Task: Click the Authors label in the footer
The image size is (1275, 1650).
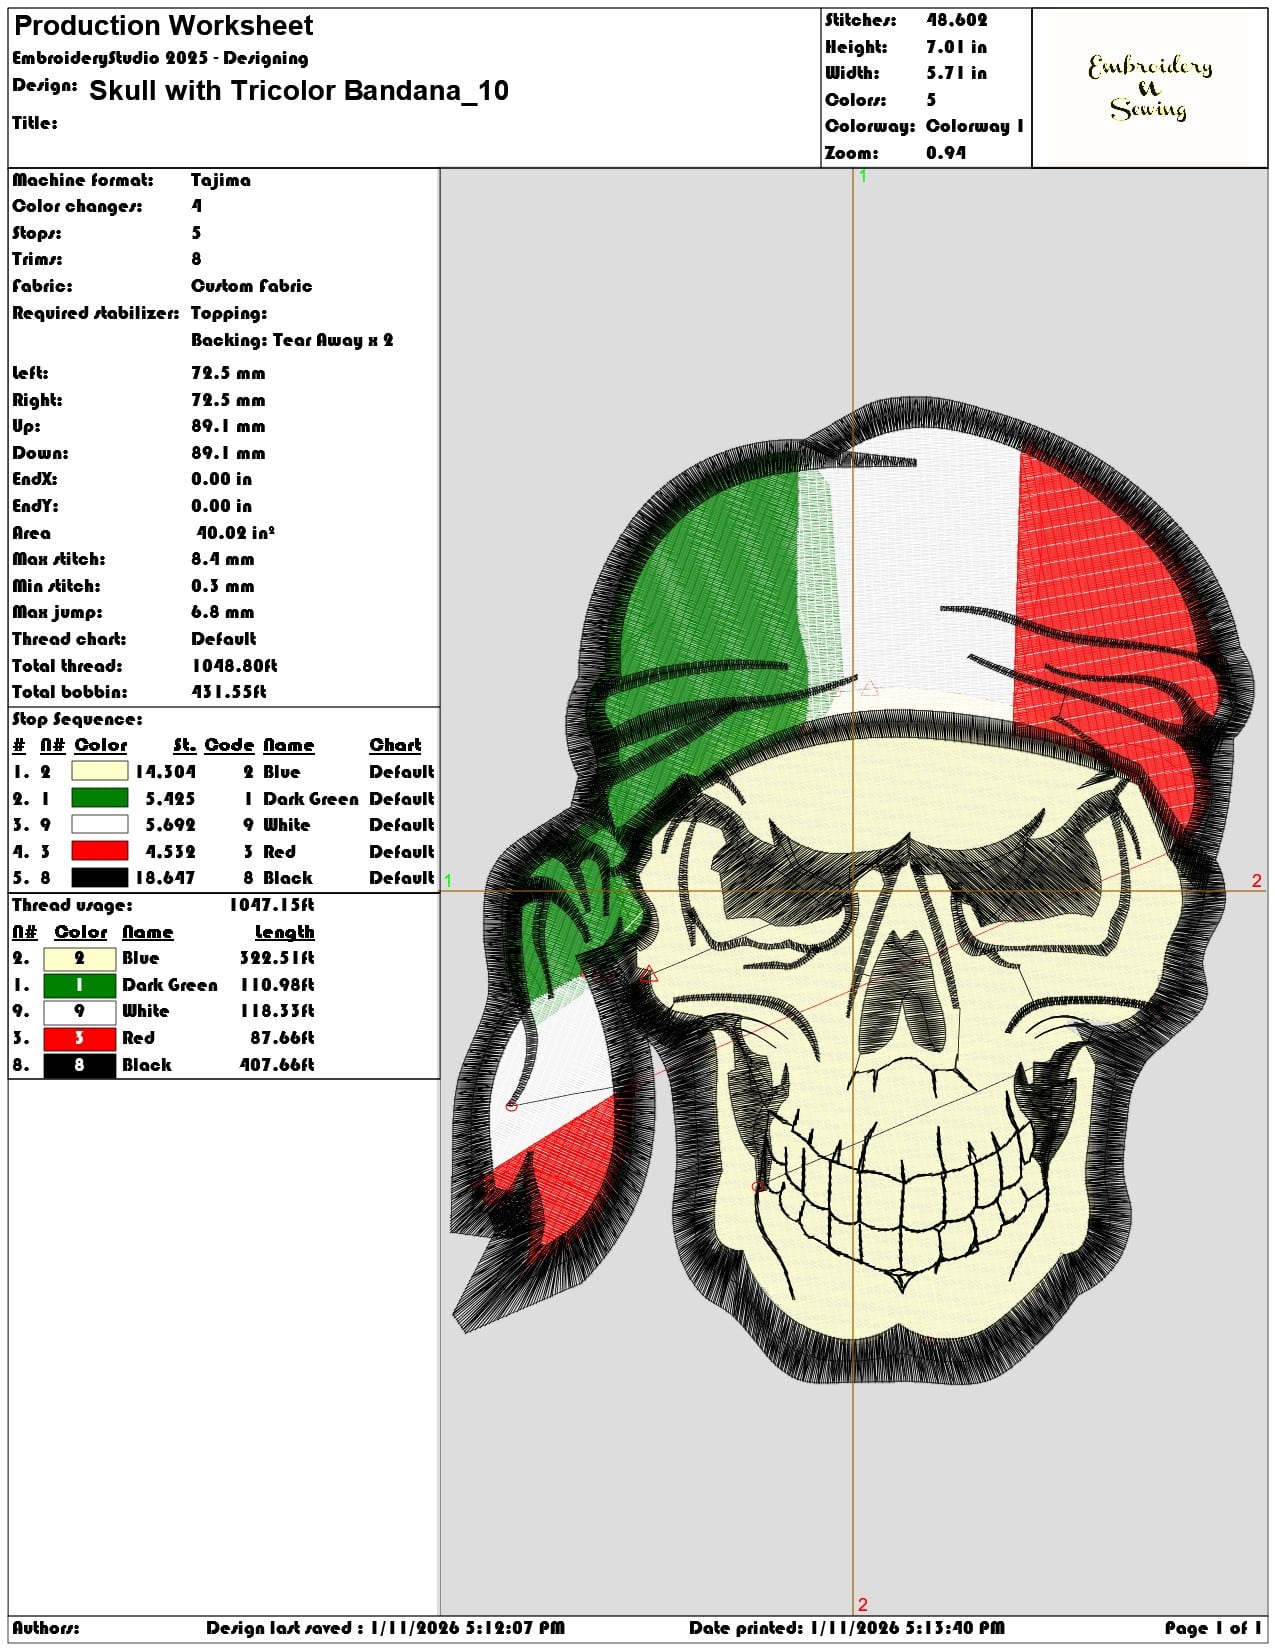Action: (x=46, y=1628)
